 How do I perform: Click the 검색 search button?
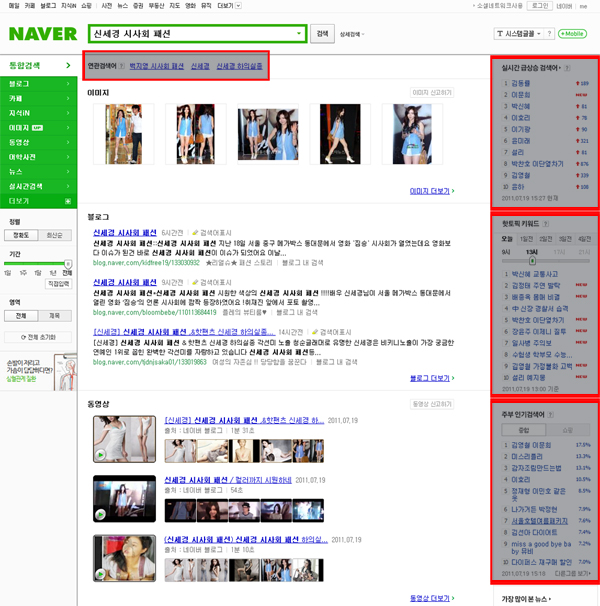point(322,34)
